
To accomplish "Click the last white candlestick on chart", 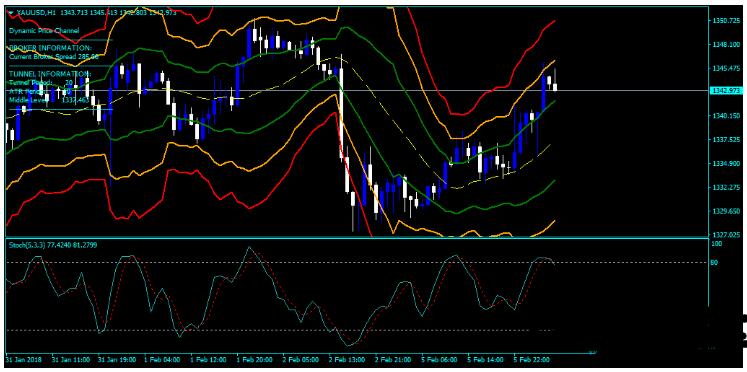I will (555, 87).
